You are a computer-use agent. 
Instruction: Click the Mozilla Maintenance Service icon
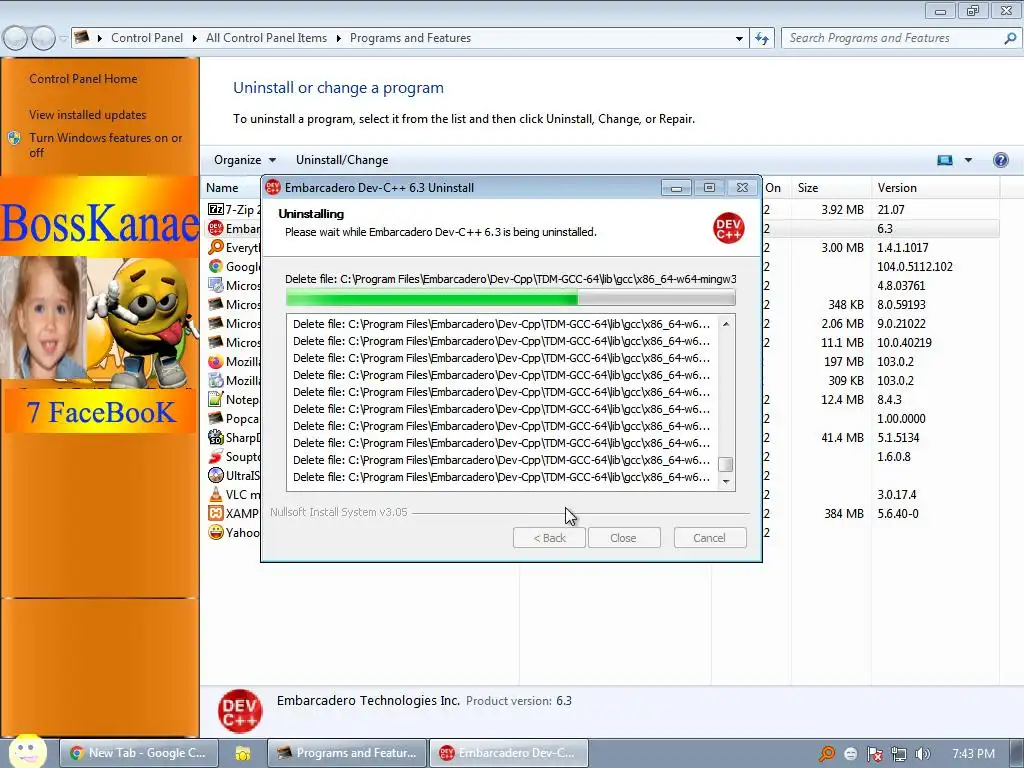pyautogui.click(x=216, y=381)
